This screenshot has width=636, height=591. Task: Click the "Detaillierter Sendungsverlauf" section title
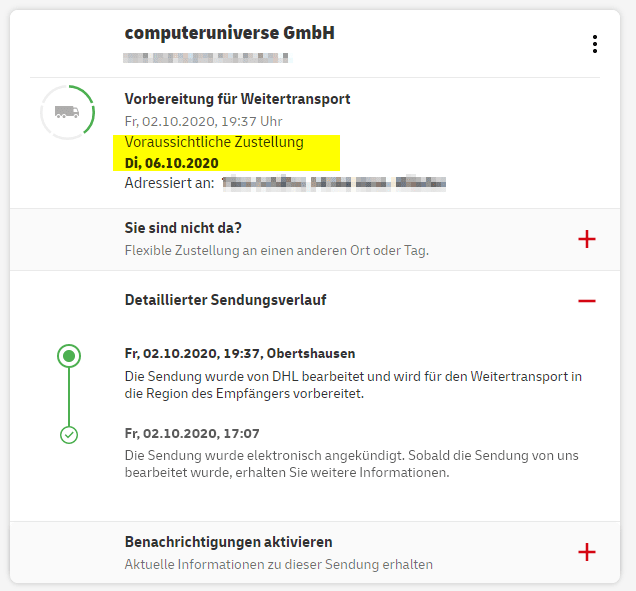click(225, 299)
